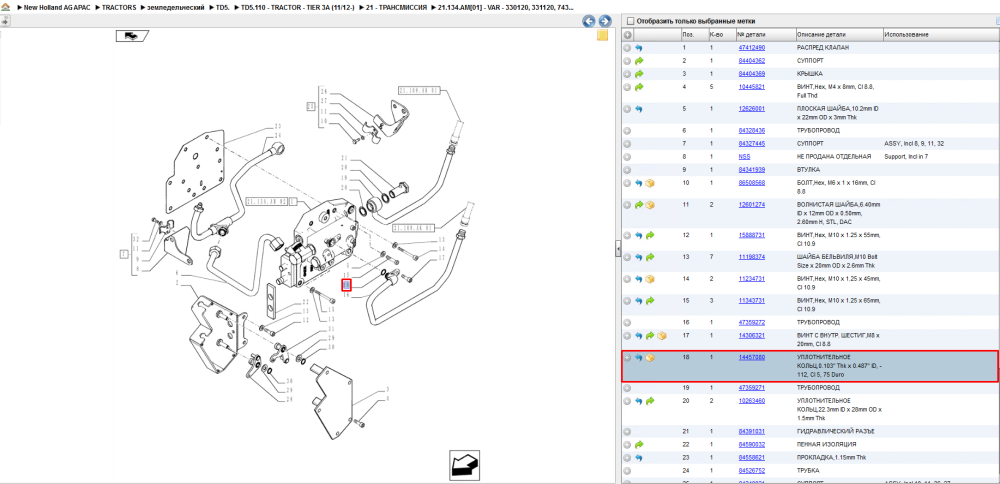Click the green arrow icon for КРЫШКА row

coord(639,74)
